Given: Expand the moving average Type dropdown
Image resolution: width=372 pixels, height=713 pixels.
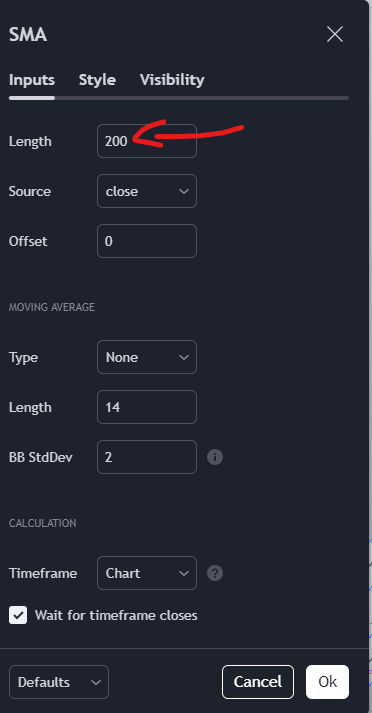Looking at the screenshot, I should 147,357.
